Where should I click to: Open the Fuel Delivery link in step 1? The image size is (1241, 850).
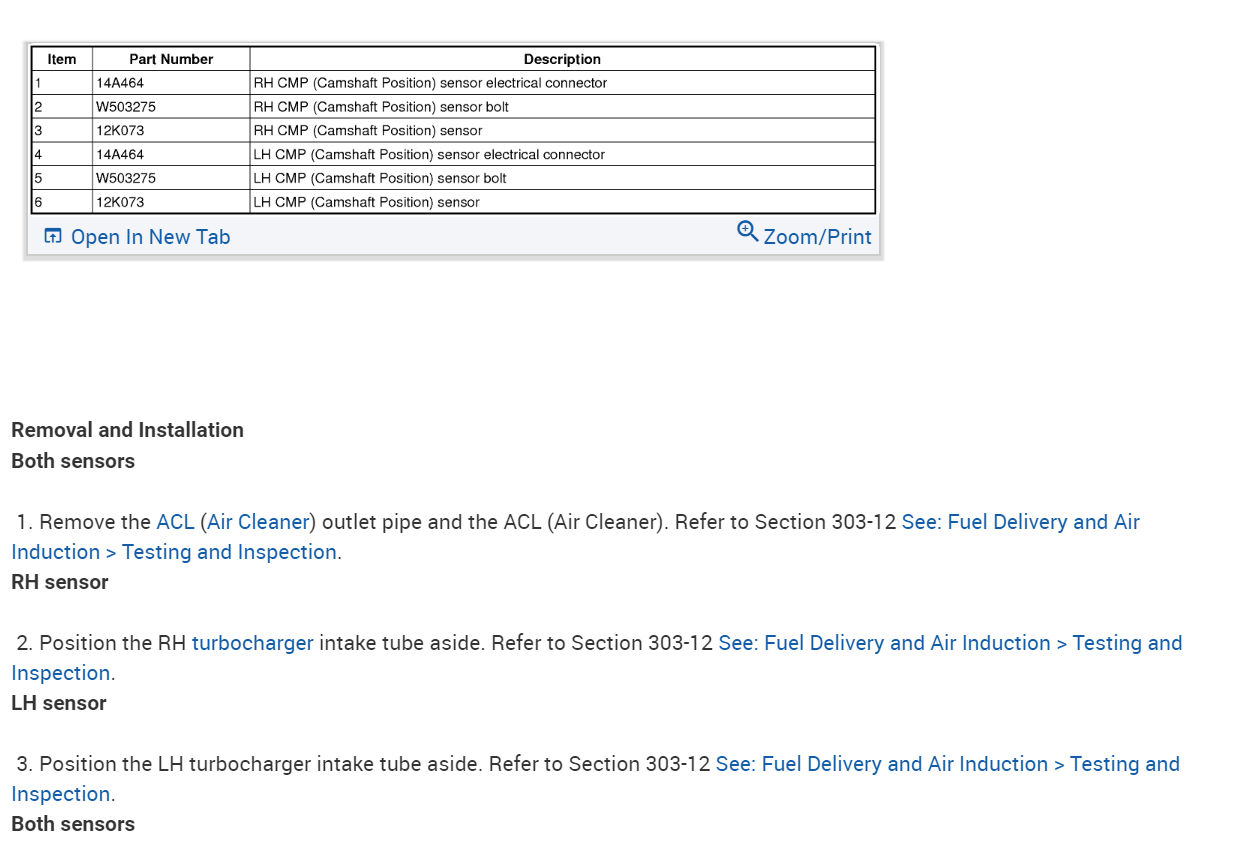1020,522
